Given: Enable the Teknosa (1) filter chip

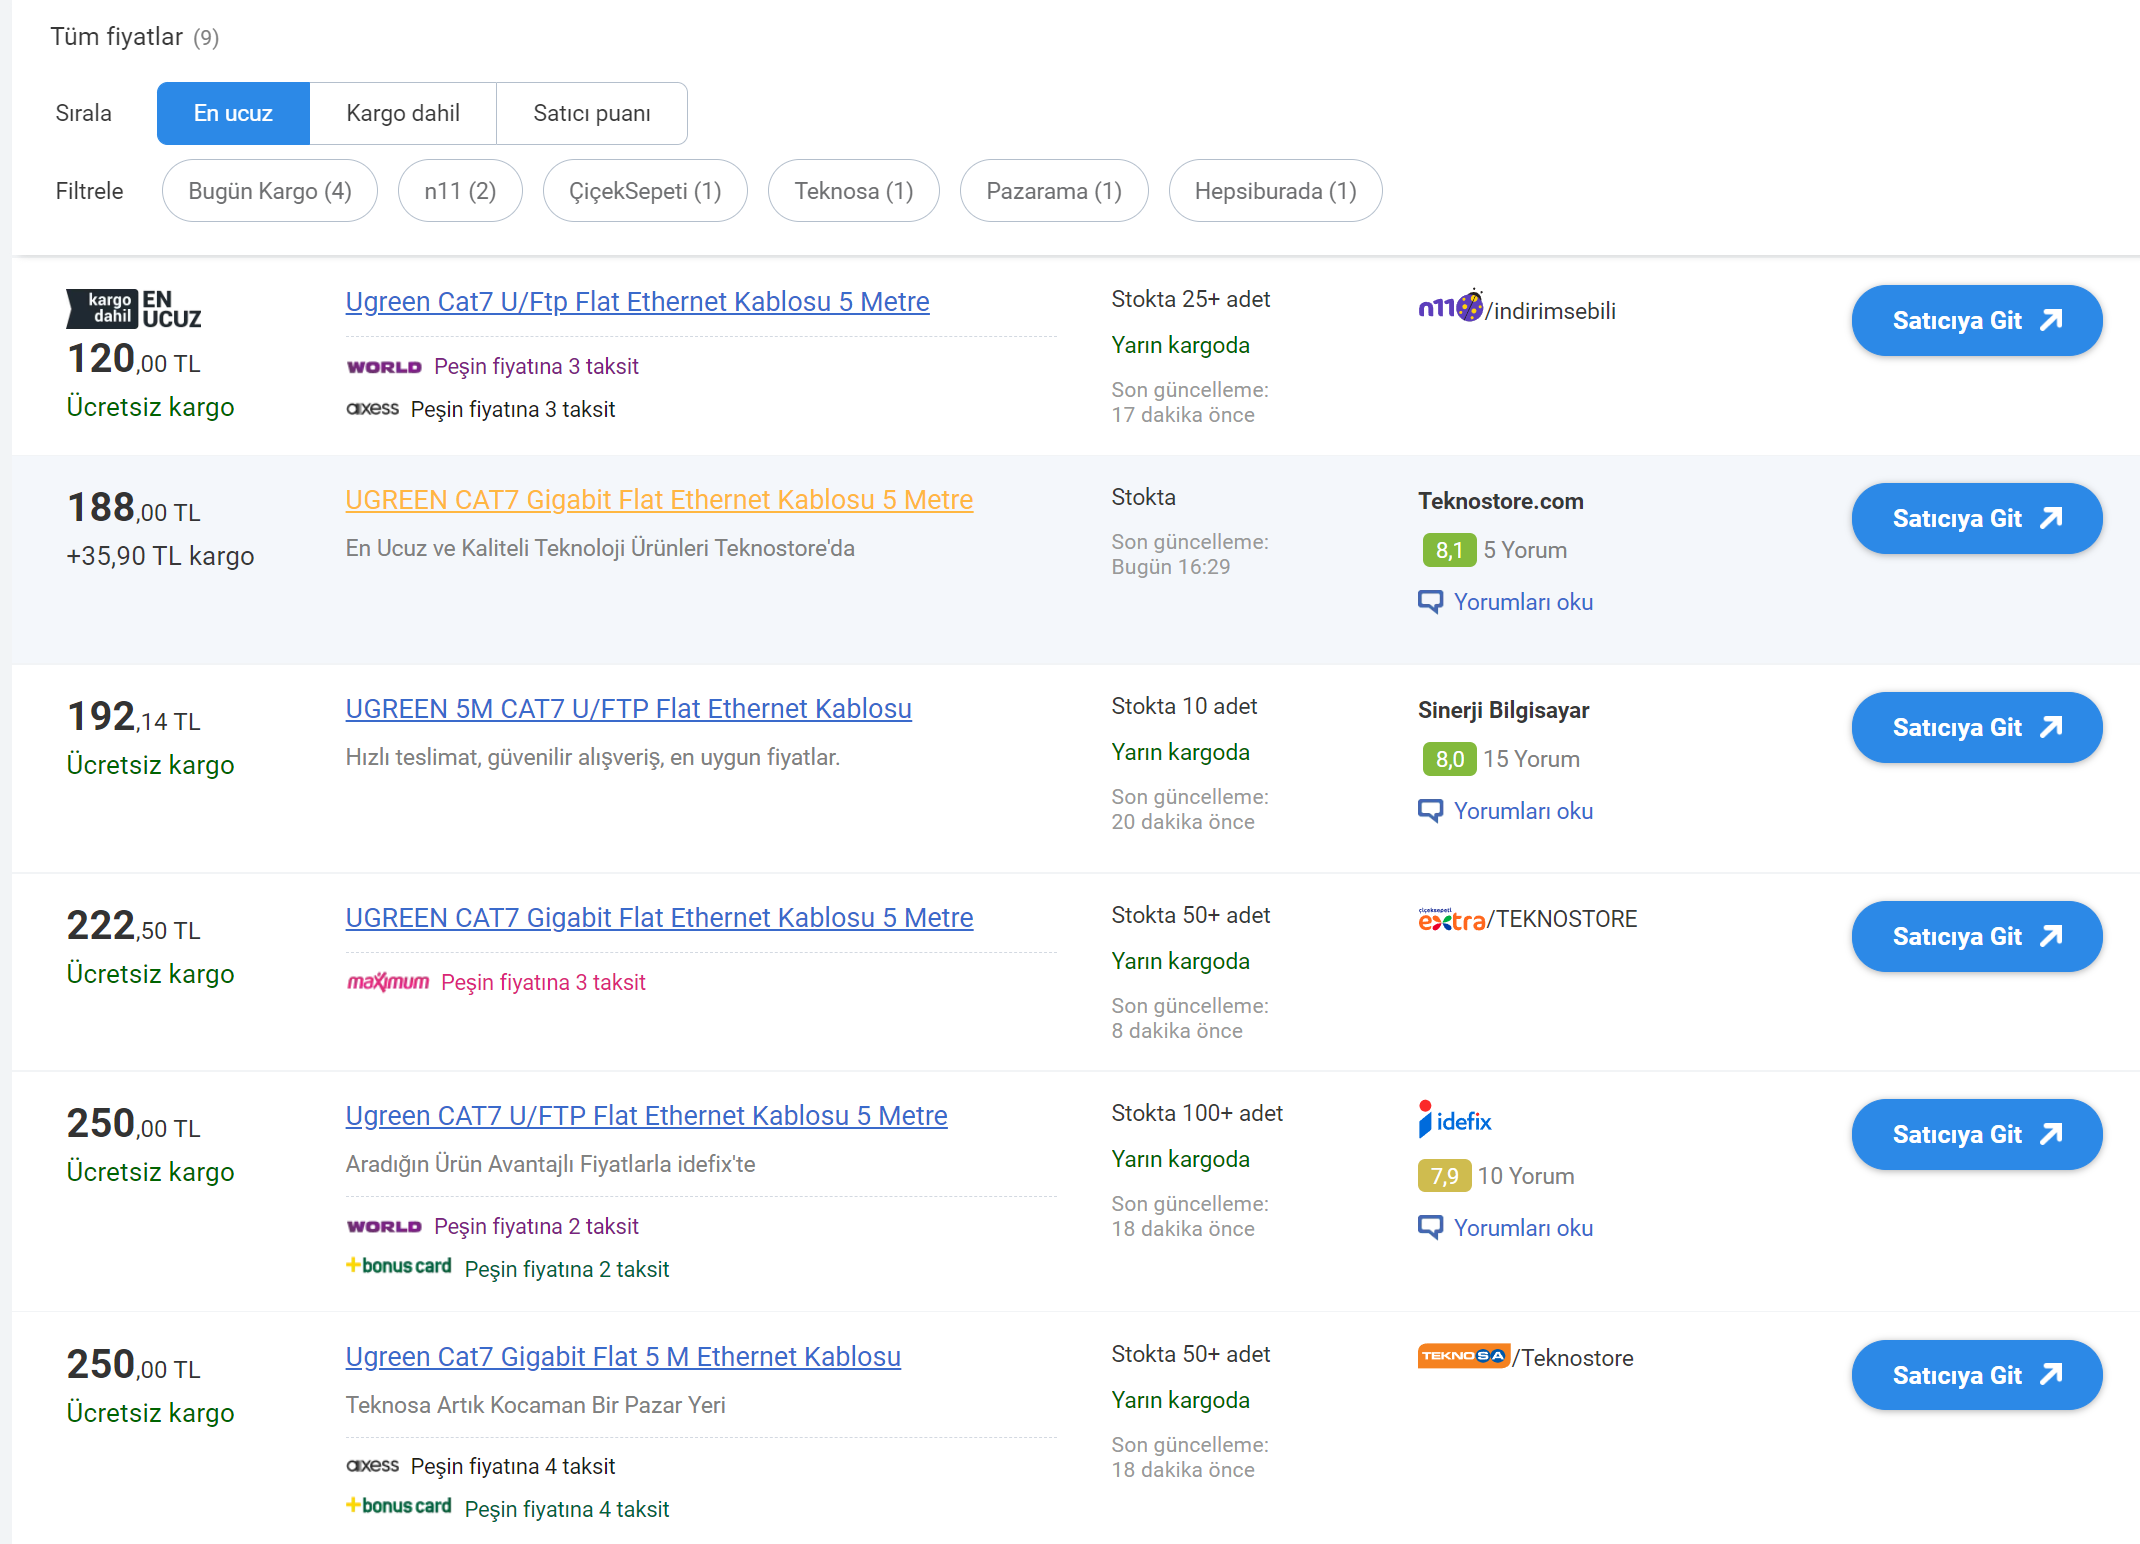Looking at the screenshot, I should 853,191.
